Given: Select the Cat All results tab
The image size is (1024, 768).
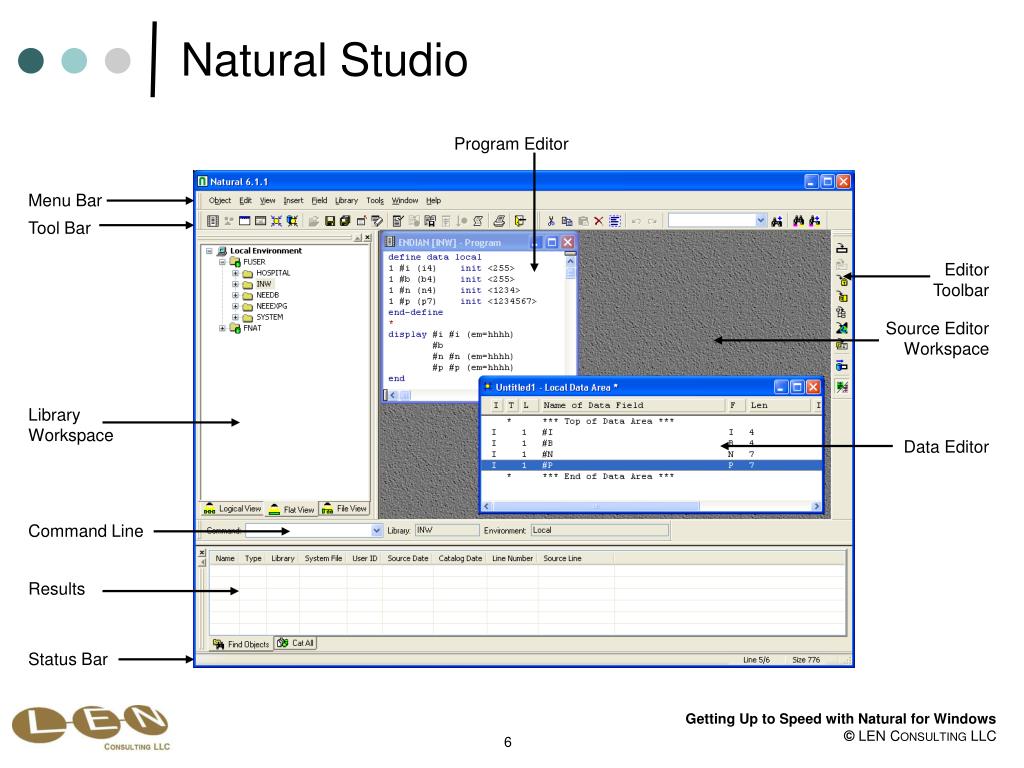Looking at the screenshot, I should point(296,643).
